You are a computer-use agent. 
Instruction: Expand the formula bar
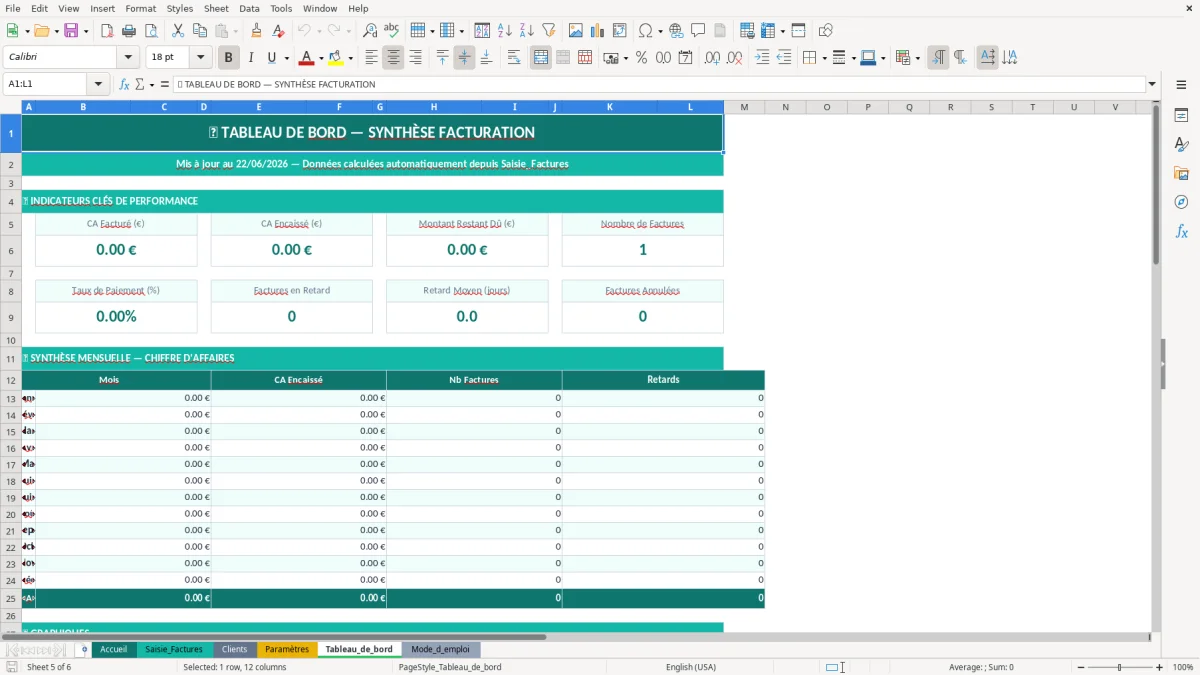tap(1152, 84)
